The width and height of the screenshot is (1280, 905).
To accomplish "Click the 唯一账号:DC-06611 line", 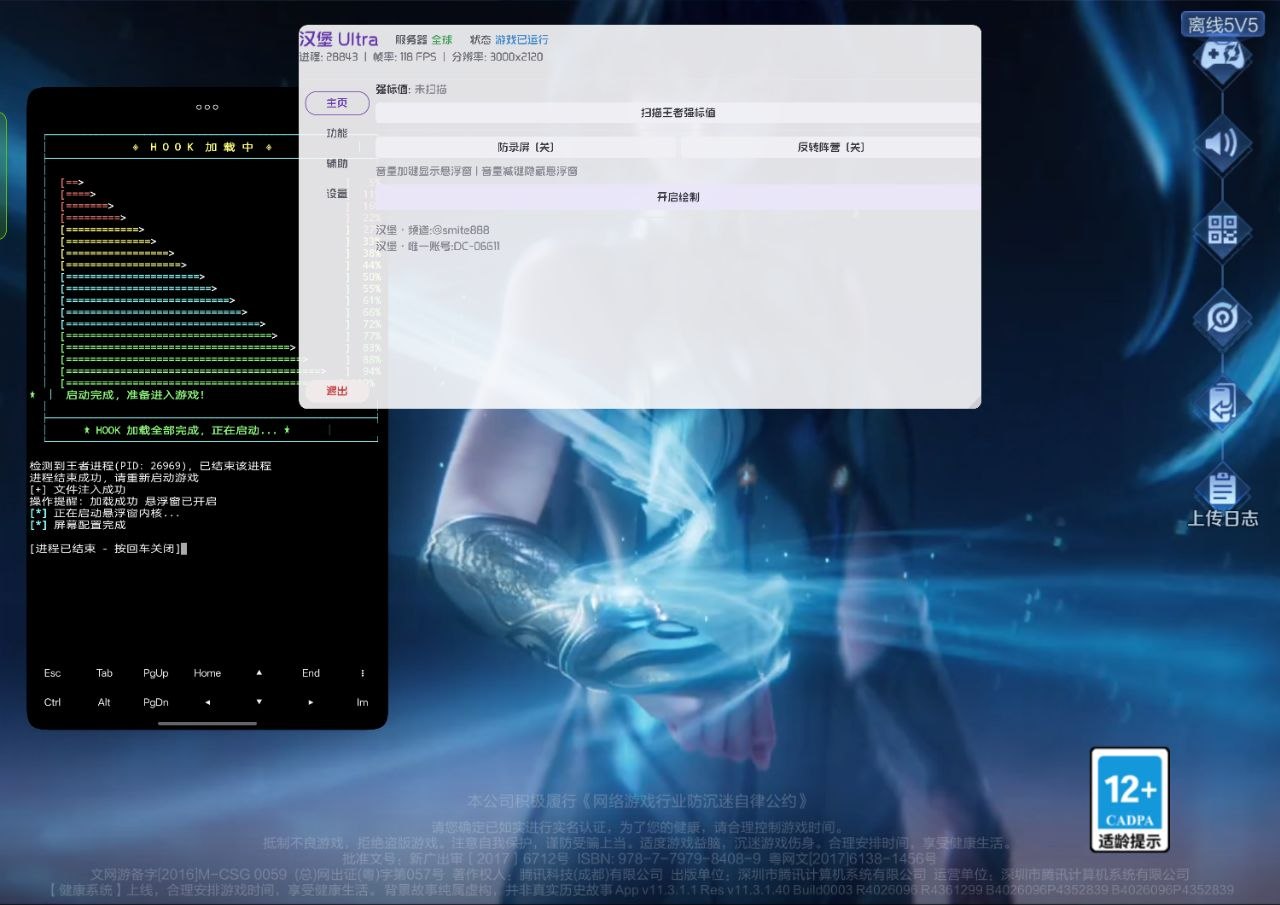I will tap(438, 246).
